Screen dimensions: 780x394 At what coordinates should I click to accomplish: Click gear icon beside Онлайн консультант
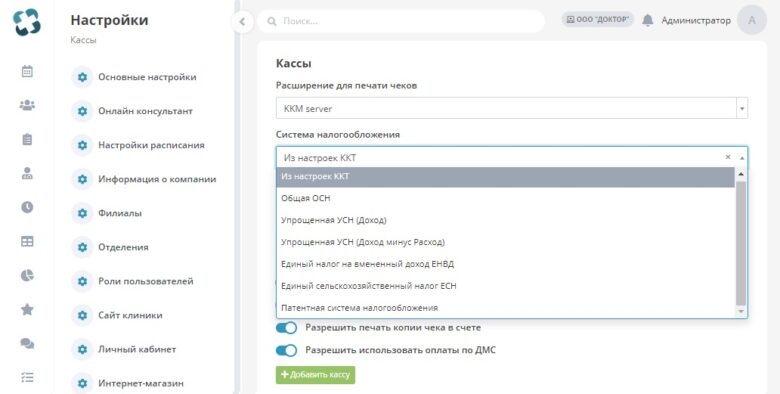click(x=83, y=111)
